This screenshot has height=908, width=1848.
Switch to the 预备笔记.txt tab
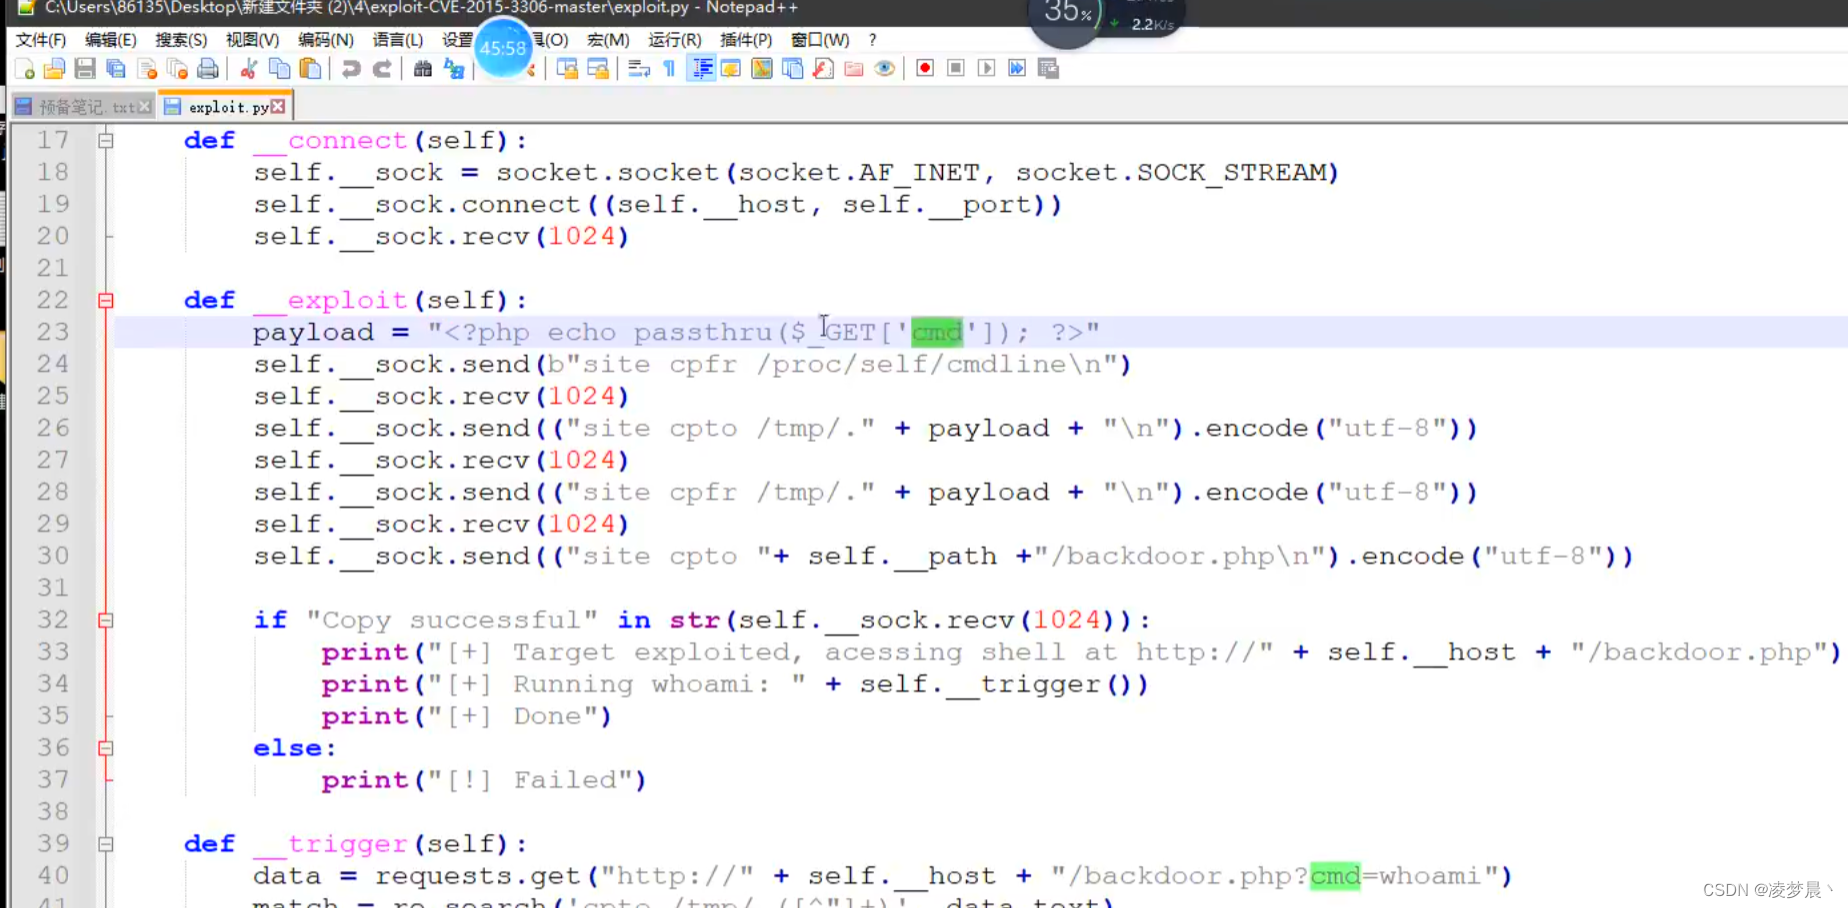click(x=78, y=106)
